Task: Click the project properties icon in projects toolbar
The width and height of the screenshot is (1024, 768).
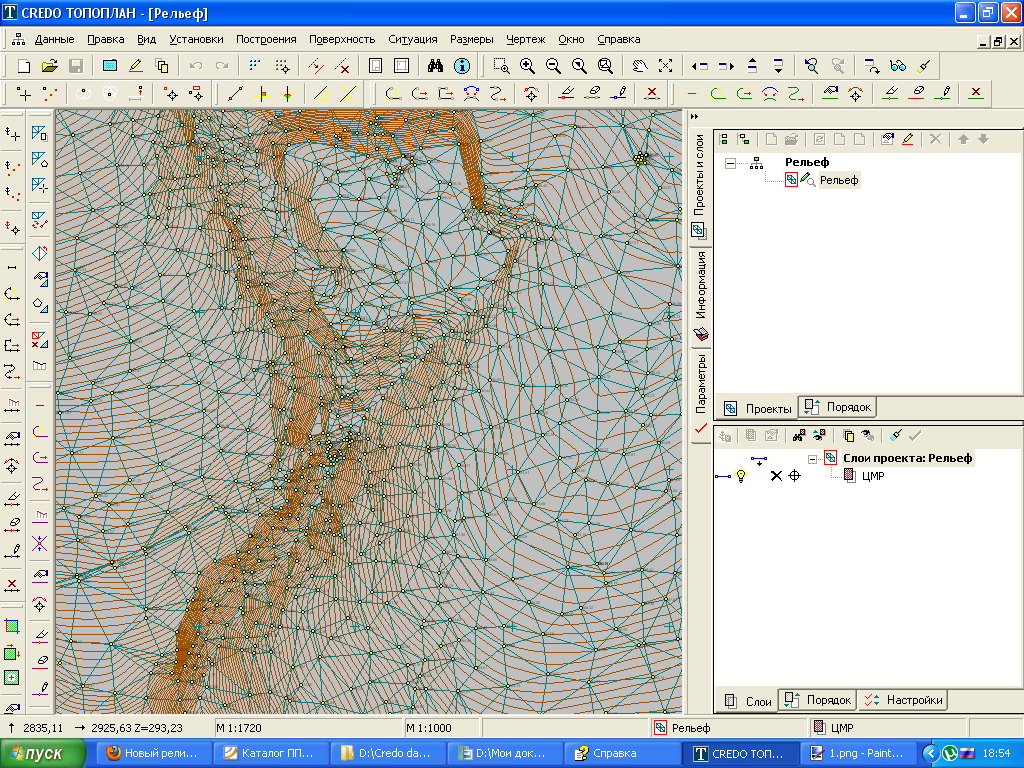Action: tap(887, 139)
